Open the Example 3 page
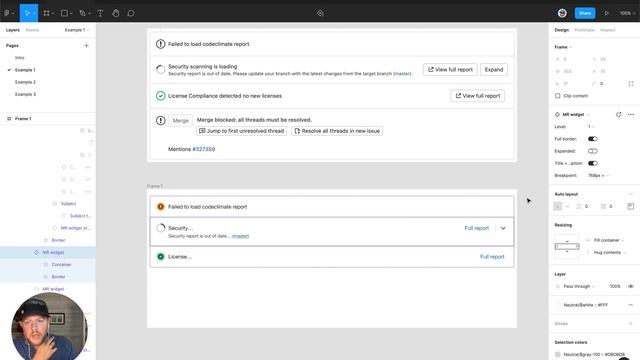The height and width of the screenshot is (360, 640). pos(25,94)
